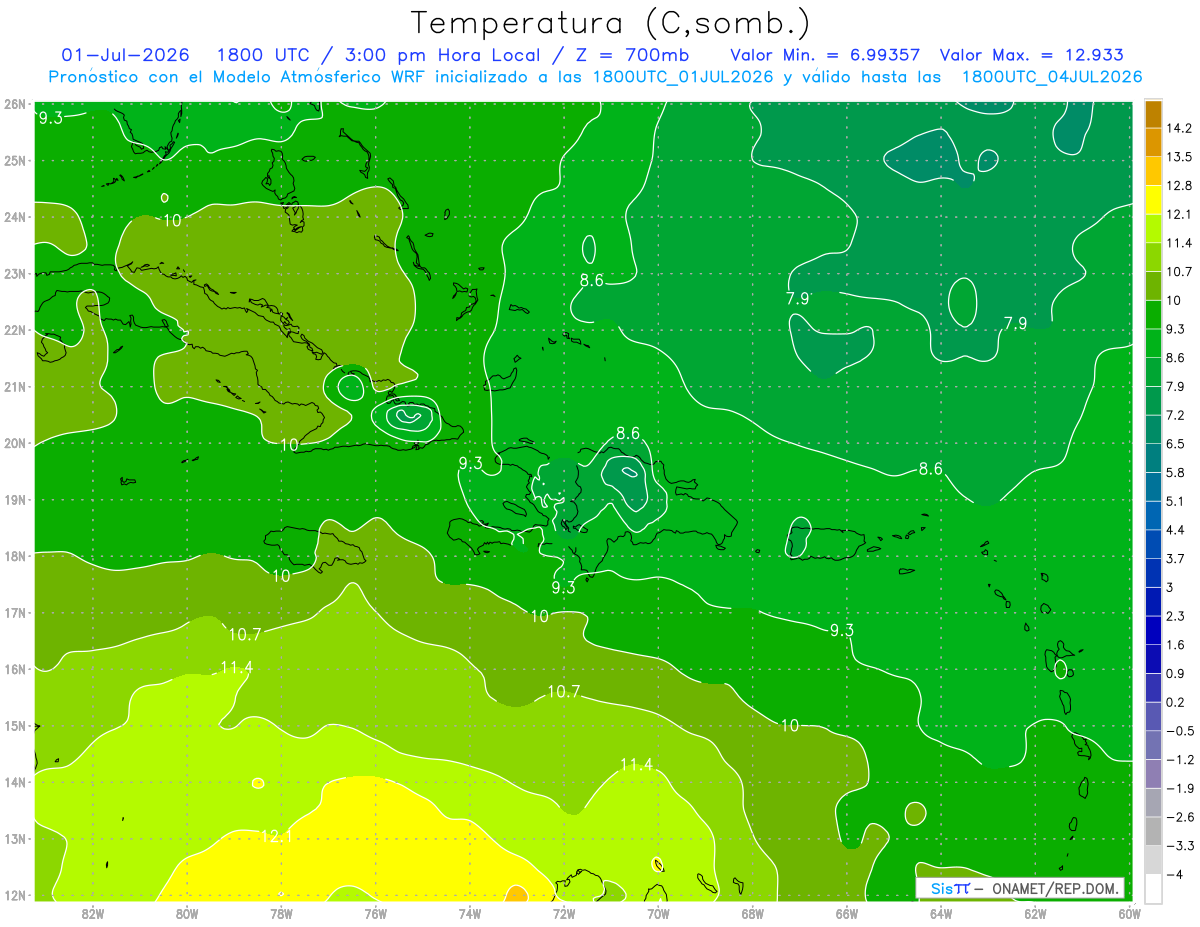The image size is (1200, 927).
Task: Click the "74W" longitude axis label
Action: [469, 913]
